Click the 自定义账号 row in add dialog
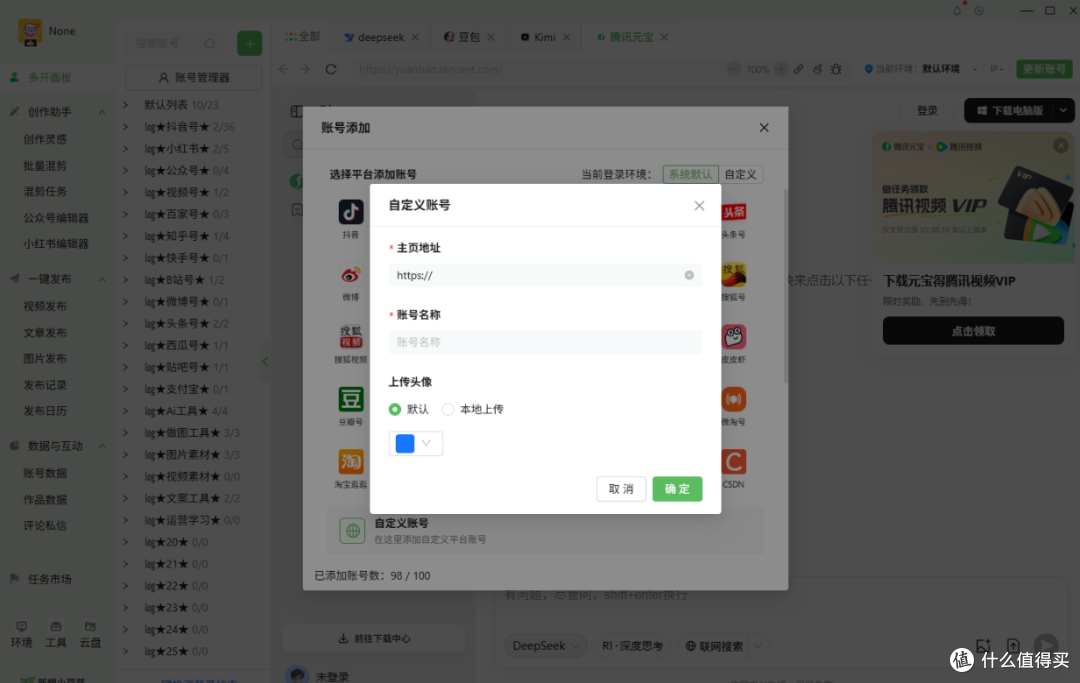Viewport: 1080px width, 683px height. click(546, 531)
